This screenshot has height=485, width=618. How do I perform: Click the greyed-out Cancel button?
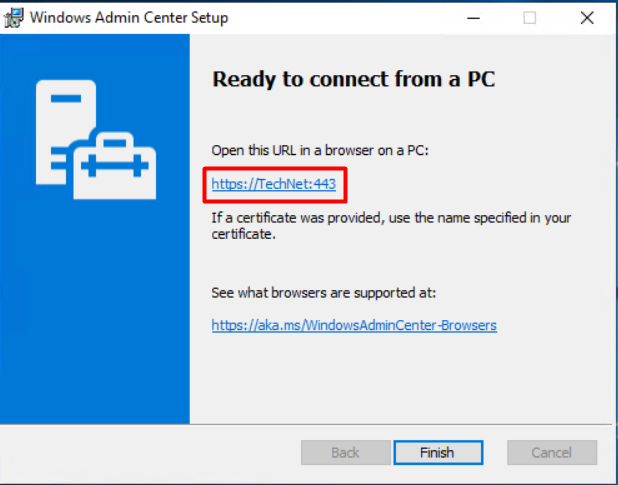click(x=551, y=453)
